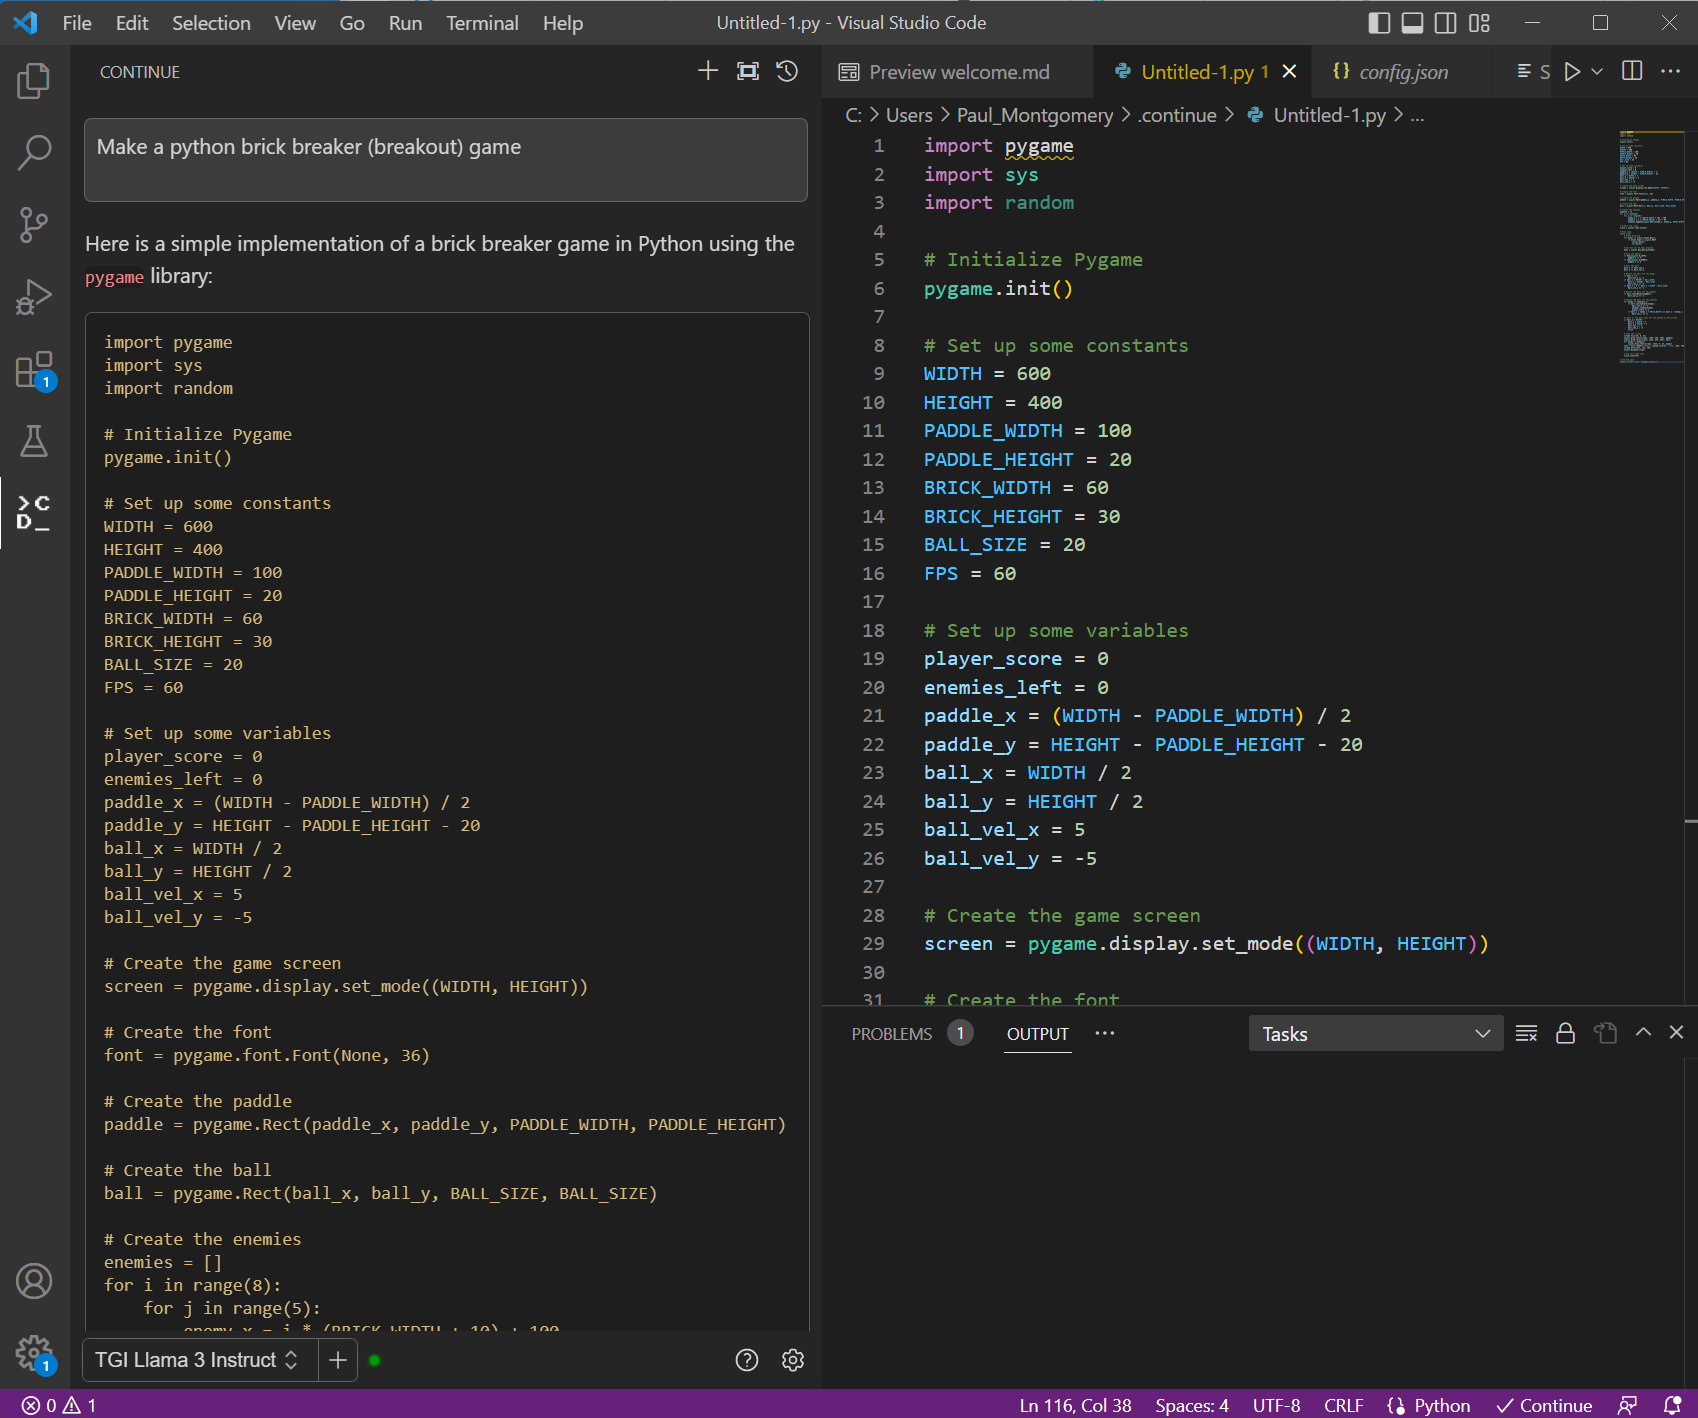Toggle secondary side bar layout button

pyautogui.click(x=1445, y=23)
